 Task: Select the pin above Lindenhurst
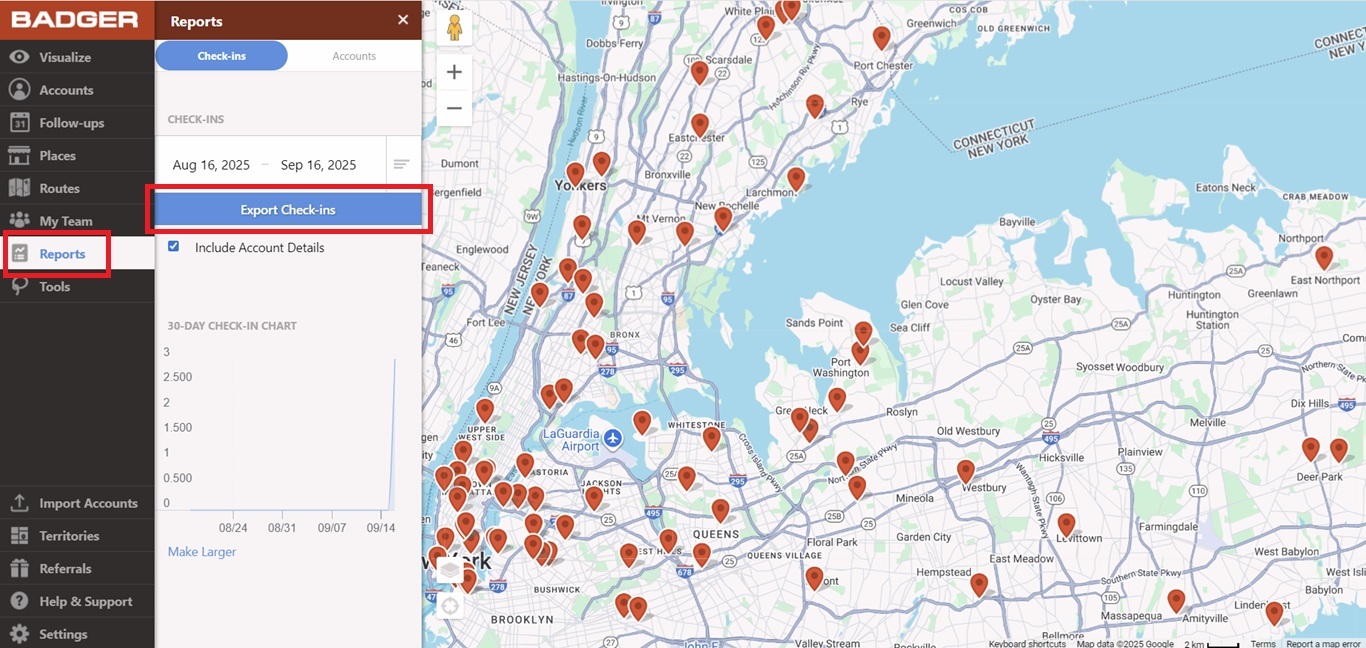[1274, 612]
